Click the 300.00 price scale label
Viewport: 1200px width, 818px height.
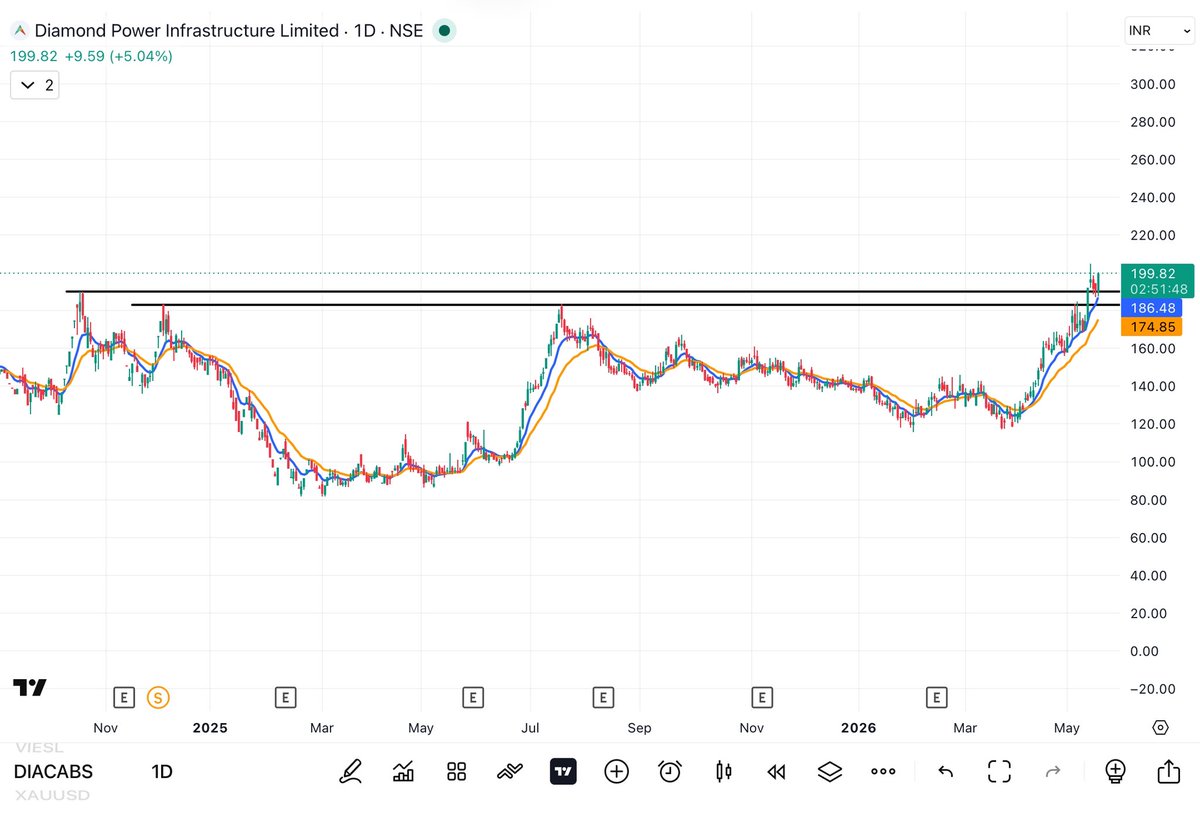pyautogui.click(x=1152, y=84)
